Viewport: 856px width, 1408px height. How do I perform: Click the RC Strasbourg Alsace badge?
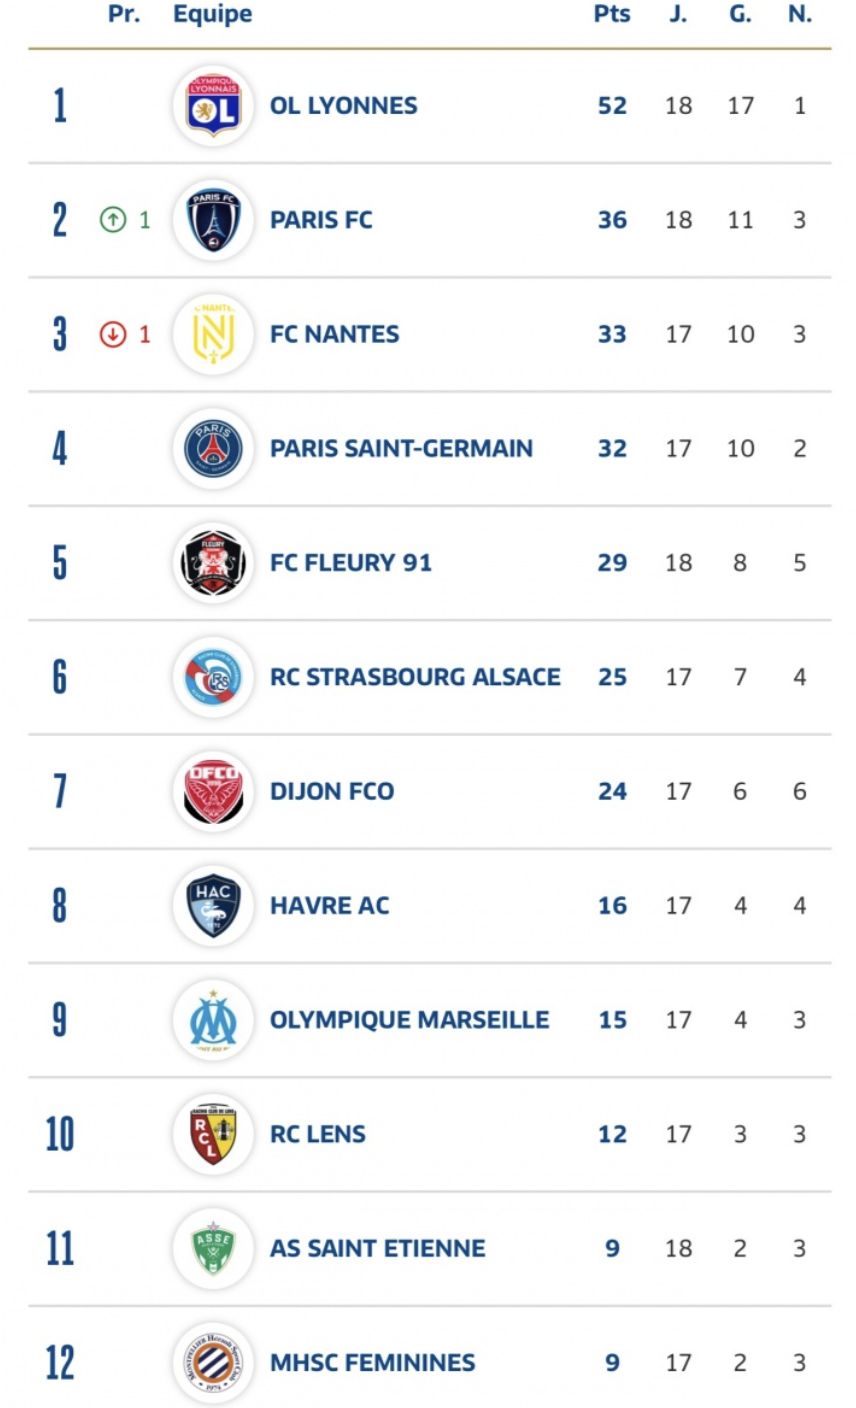pos(213,677)
